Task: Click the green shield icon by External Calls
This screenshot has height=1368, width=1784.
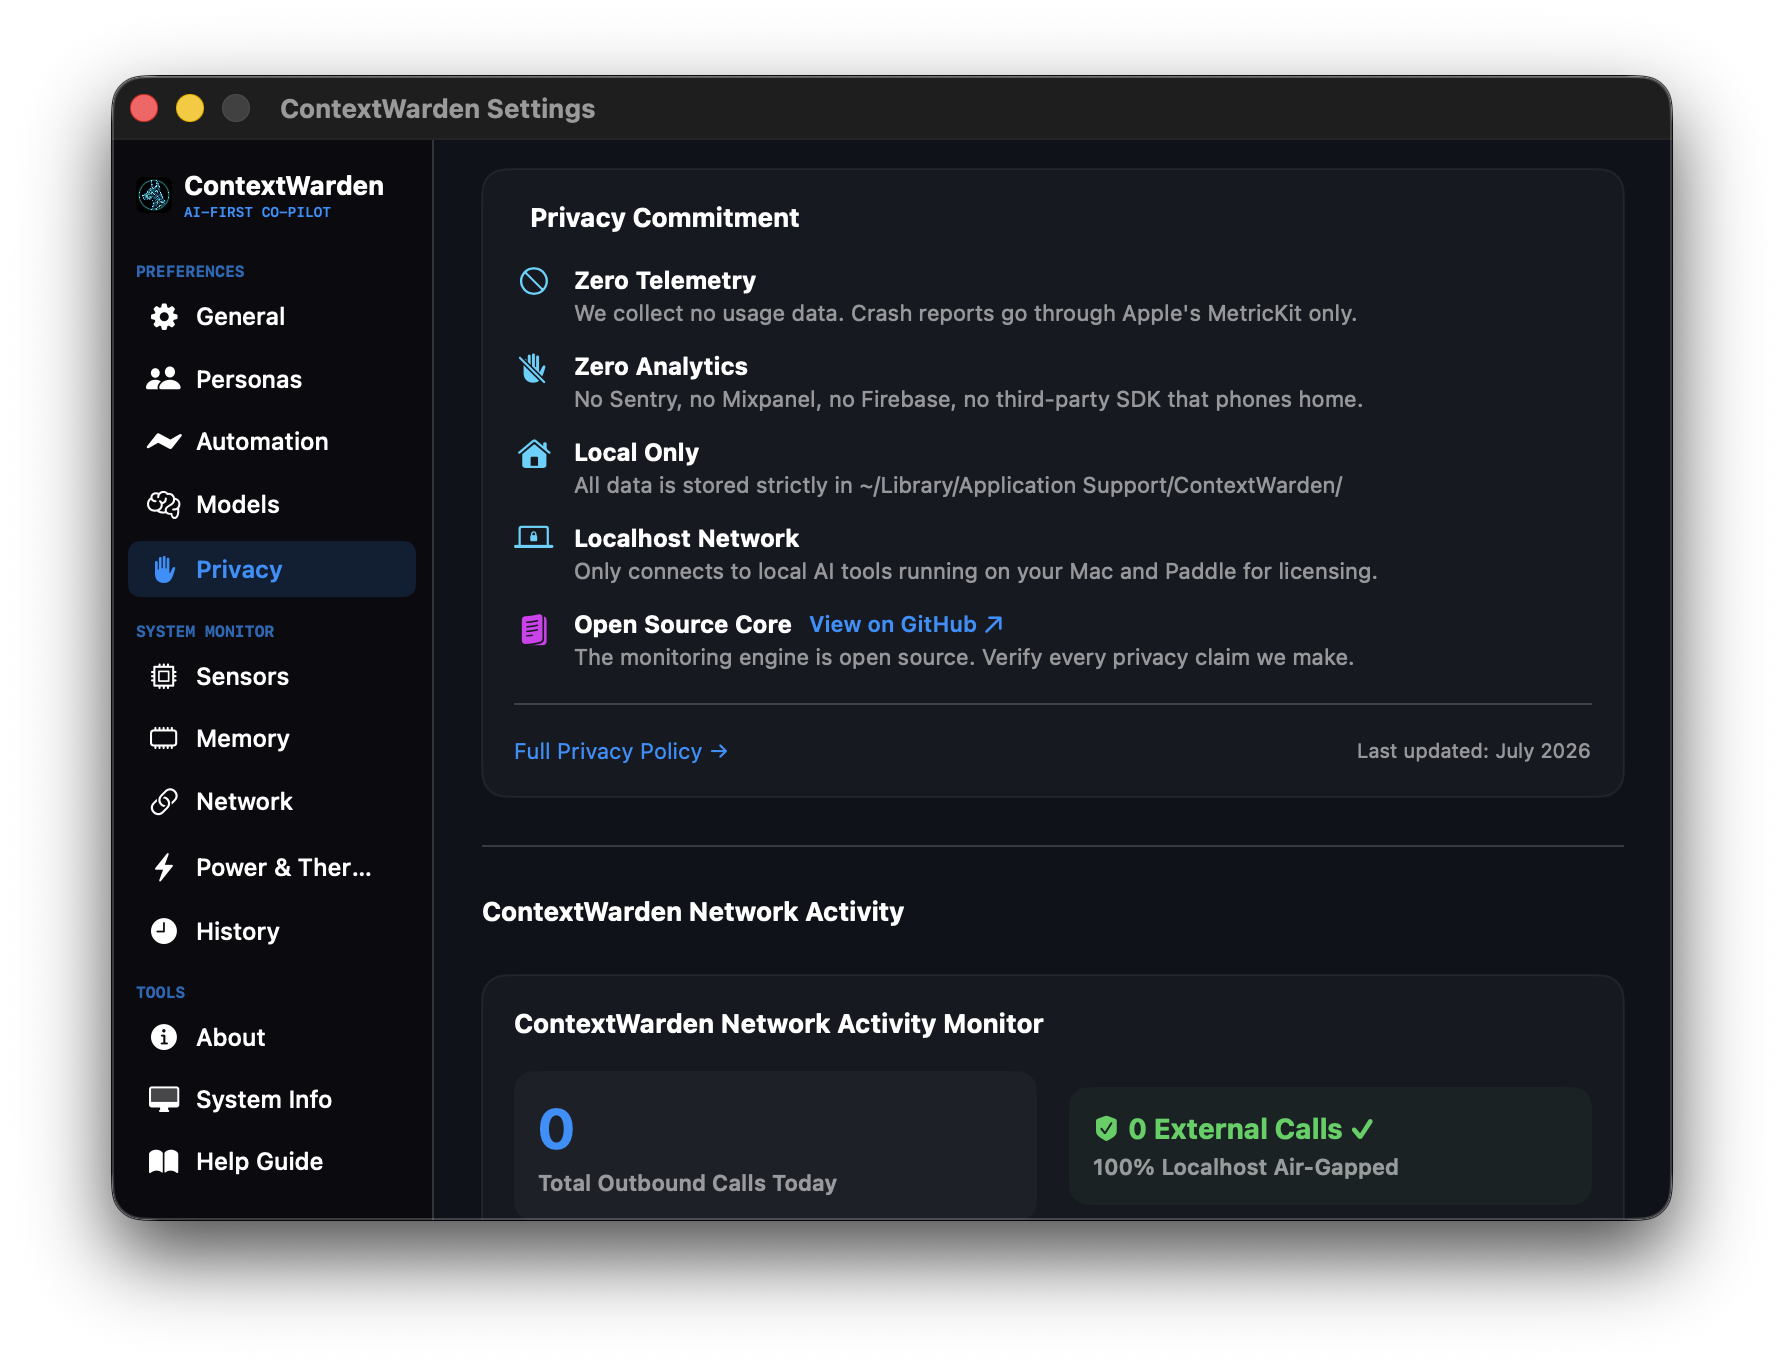Action: 1106,1129
